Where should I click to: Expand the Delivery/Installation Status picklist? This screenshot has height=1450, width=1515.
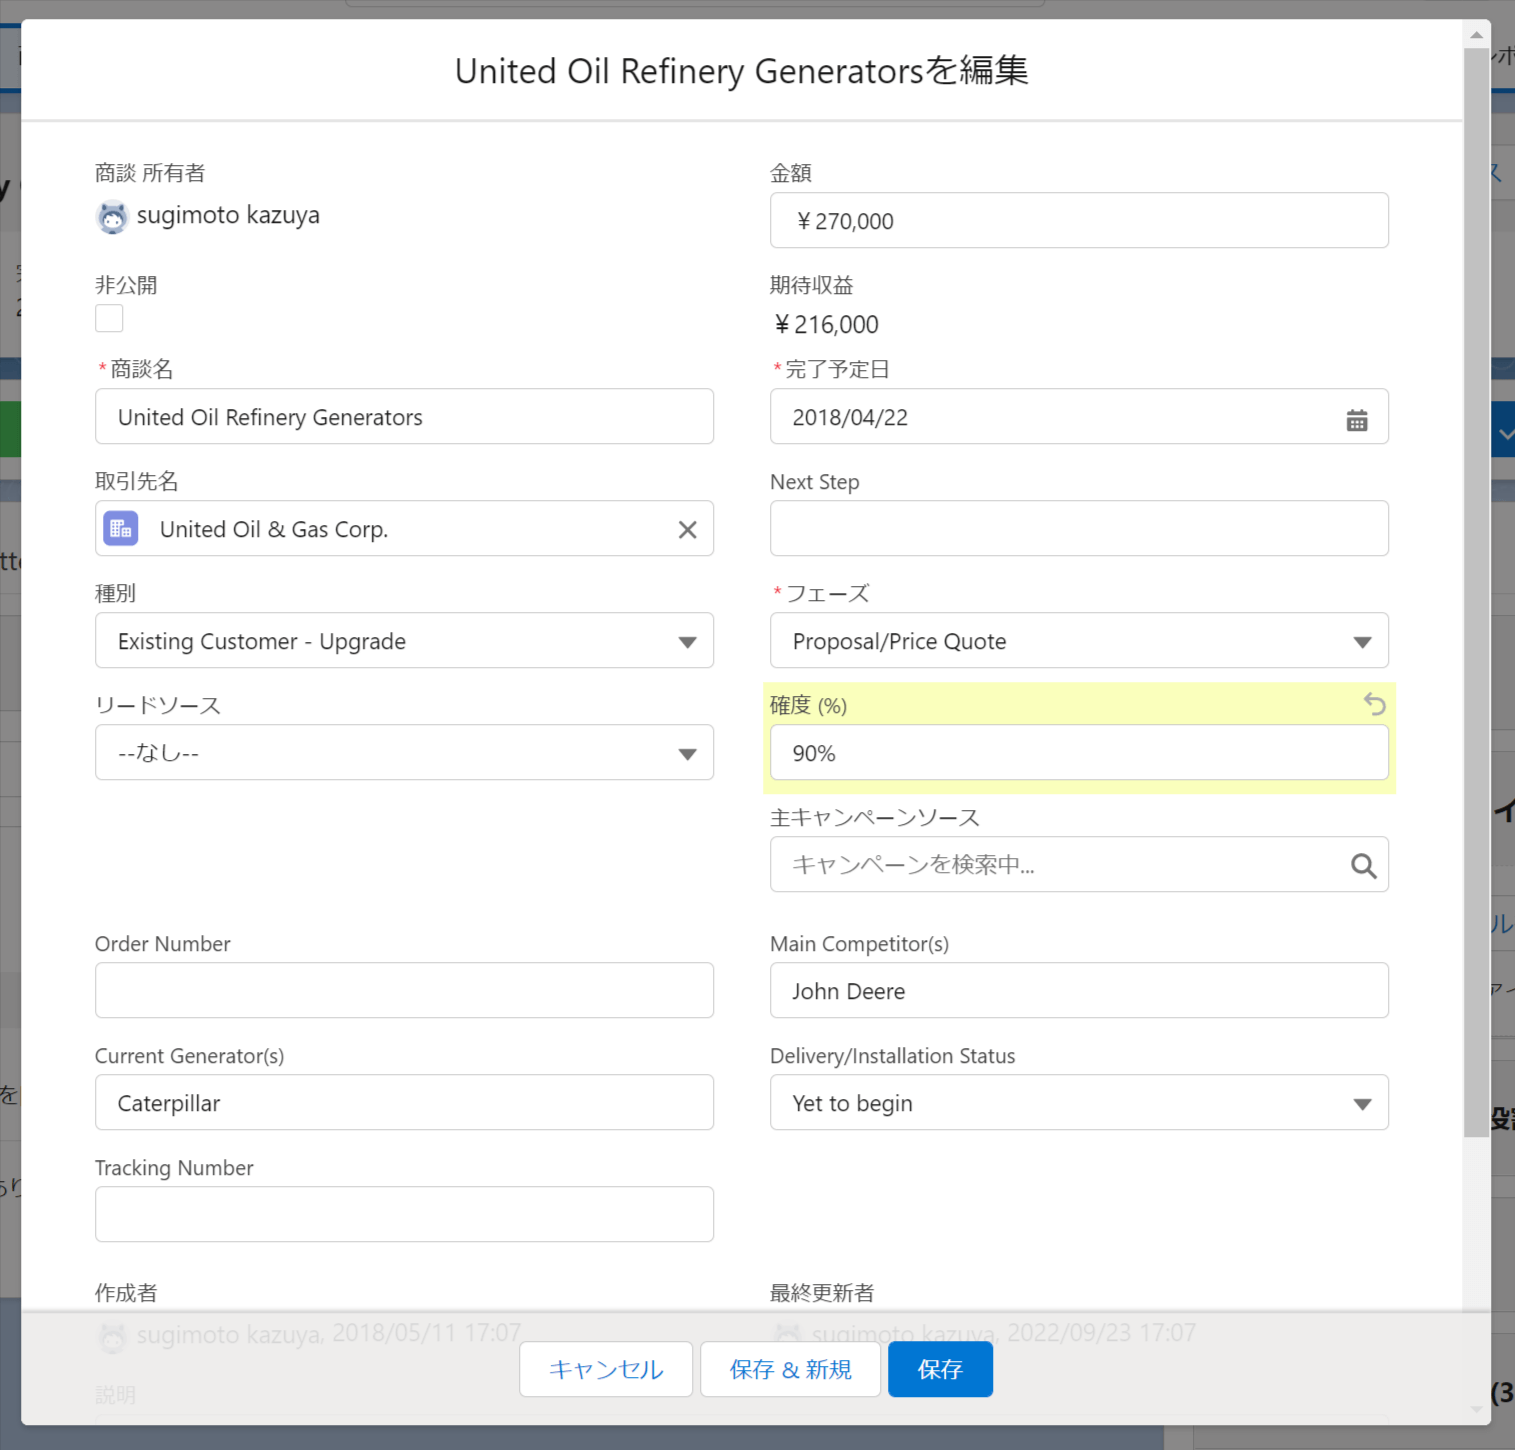[x=1078, y=1103]
